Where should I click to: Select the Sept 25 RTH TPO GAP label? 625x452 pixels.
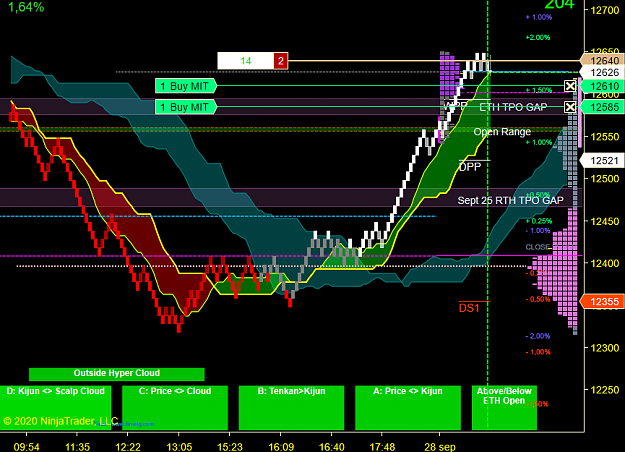[510, 200]
